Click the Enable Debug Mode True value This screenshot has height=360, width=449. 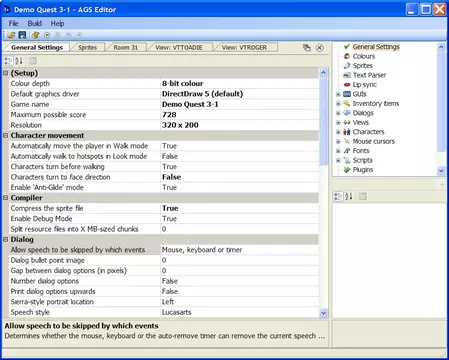[x=169, y=219]
